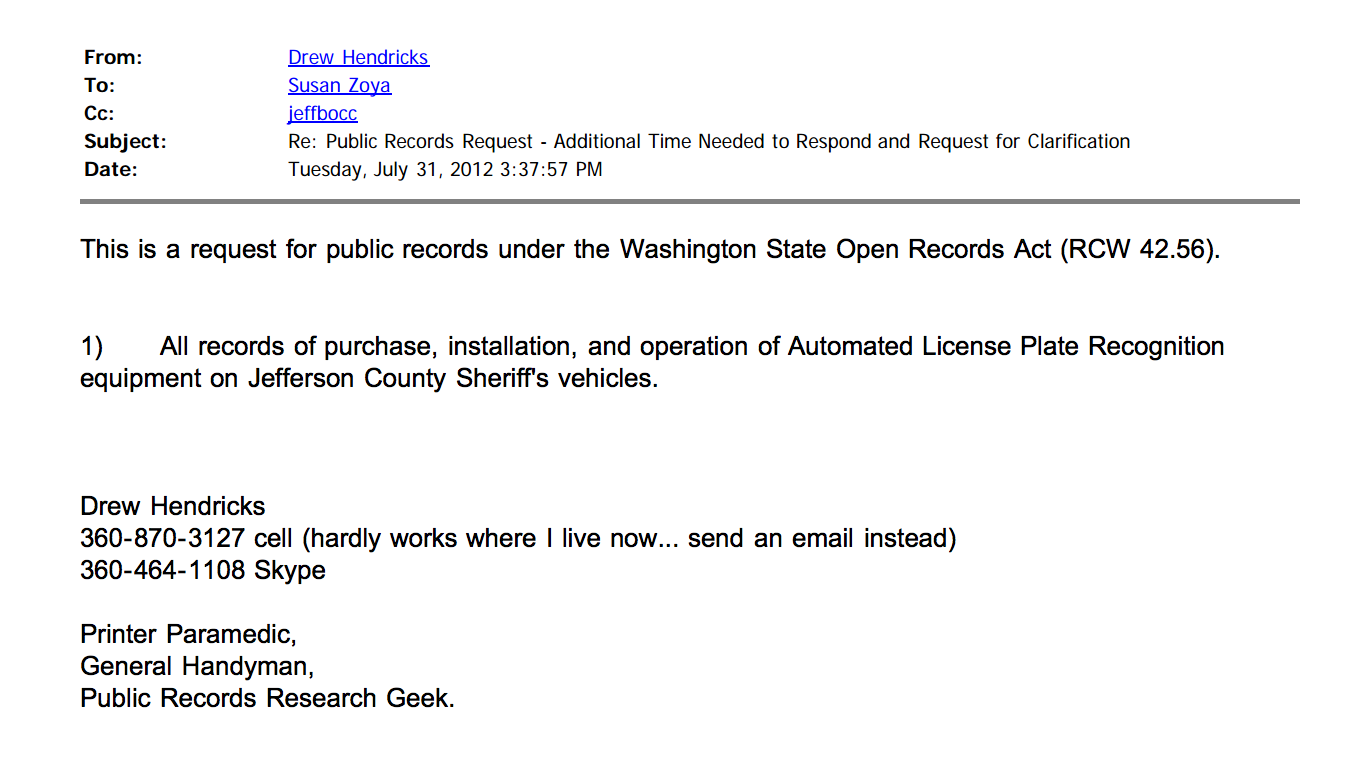
Task: Click the "To:" header label
Action: coord(99,86)
